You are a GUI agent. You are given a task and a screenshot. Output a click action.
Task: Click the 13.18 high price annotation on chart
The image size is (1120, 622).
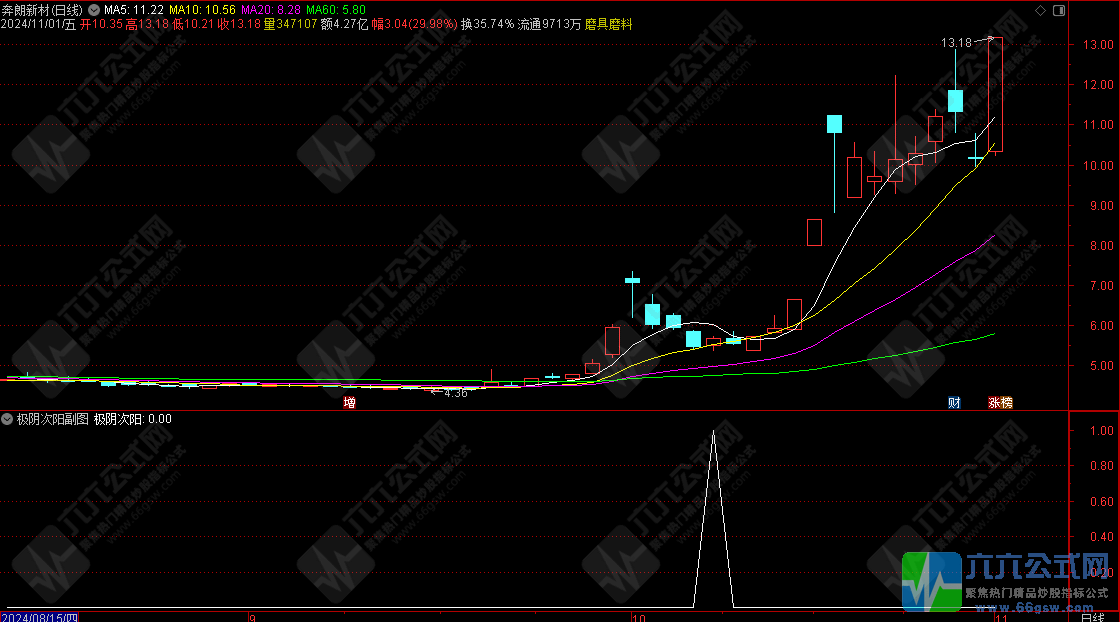pos(956,43)
